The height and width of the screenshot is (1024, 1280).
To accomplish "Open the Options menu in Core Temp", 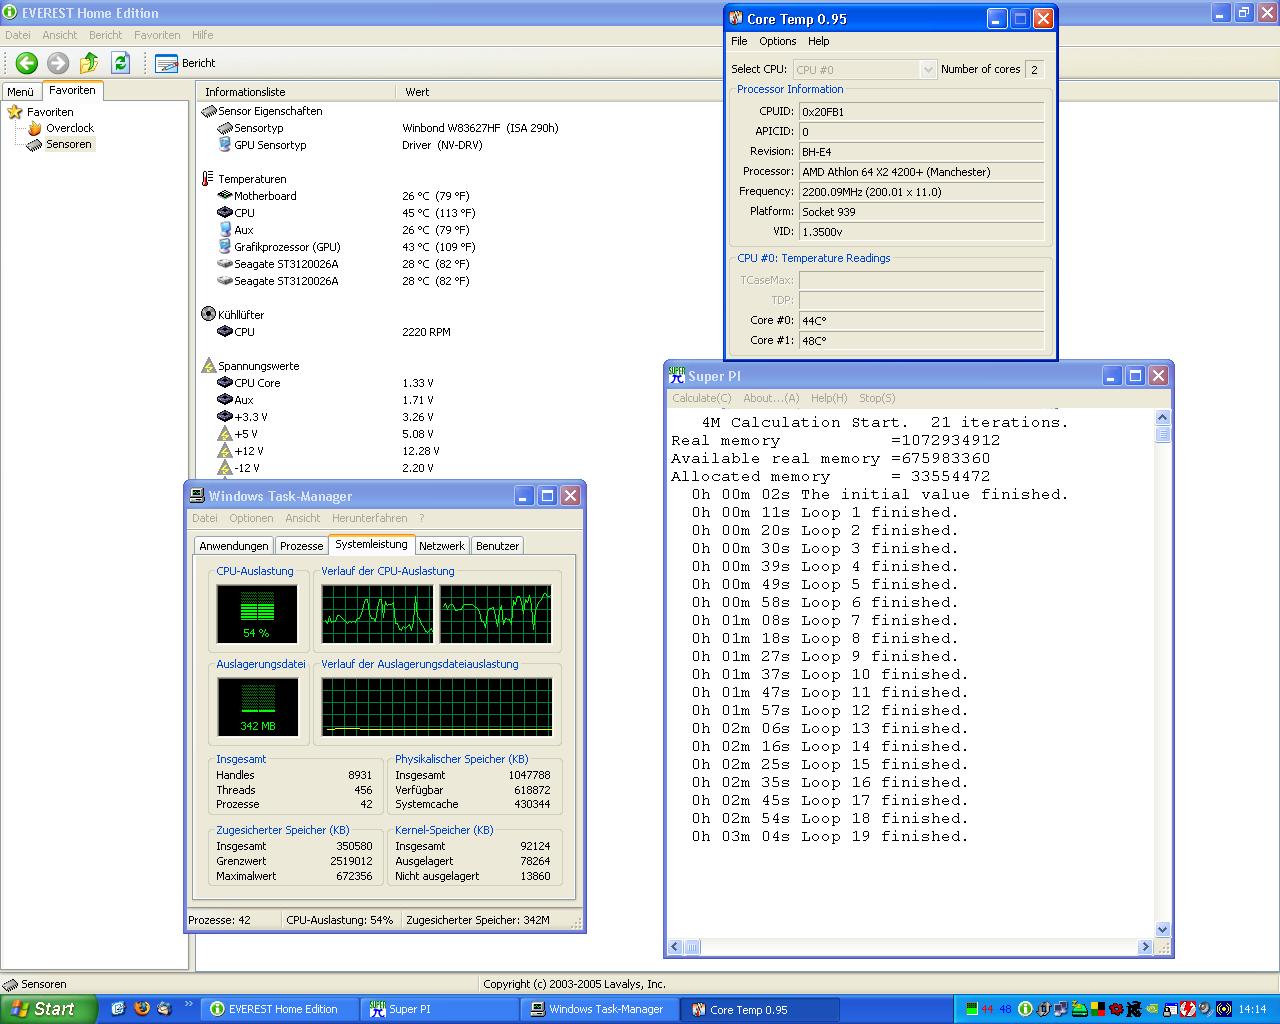I will pyautogui.click(x=777, y=41).
